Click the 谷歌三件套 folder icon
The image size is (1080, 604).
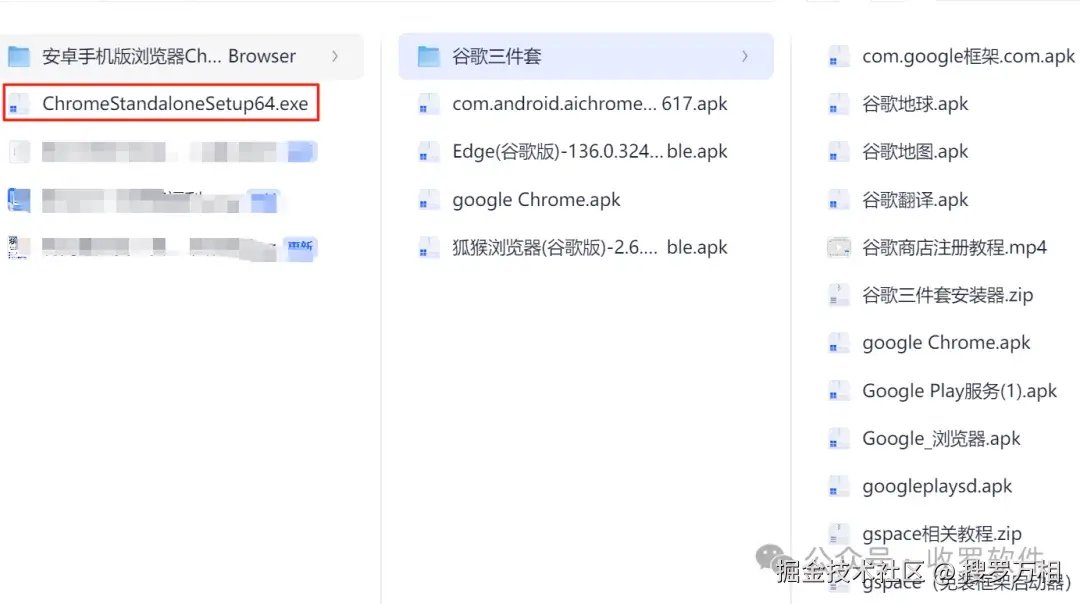(x=428, y=56)
